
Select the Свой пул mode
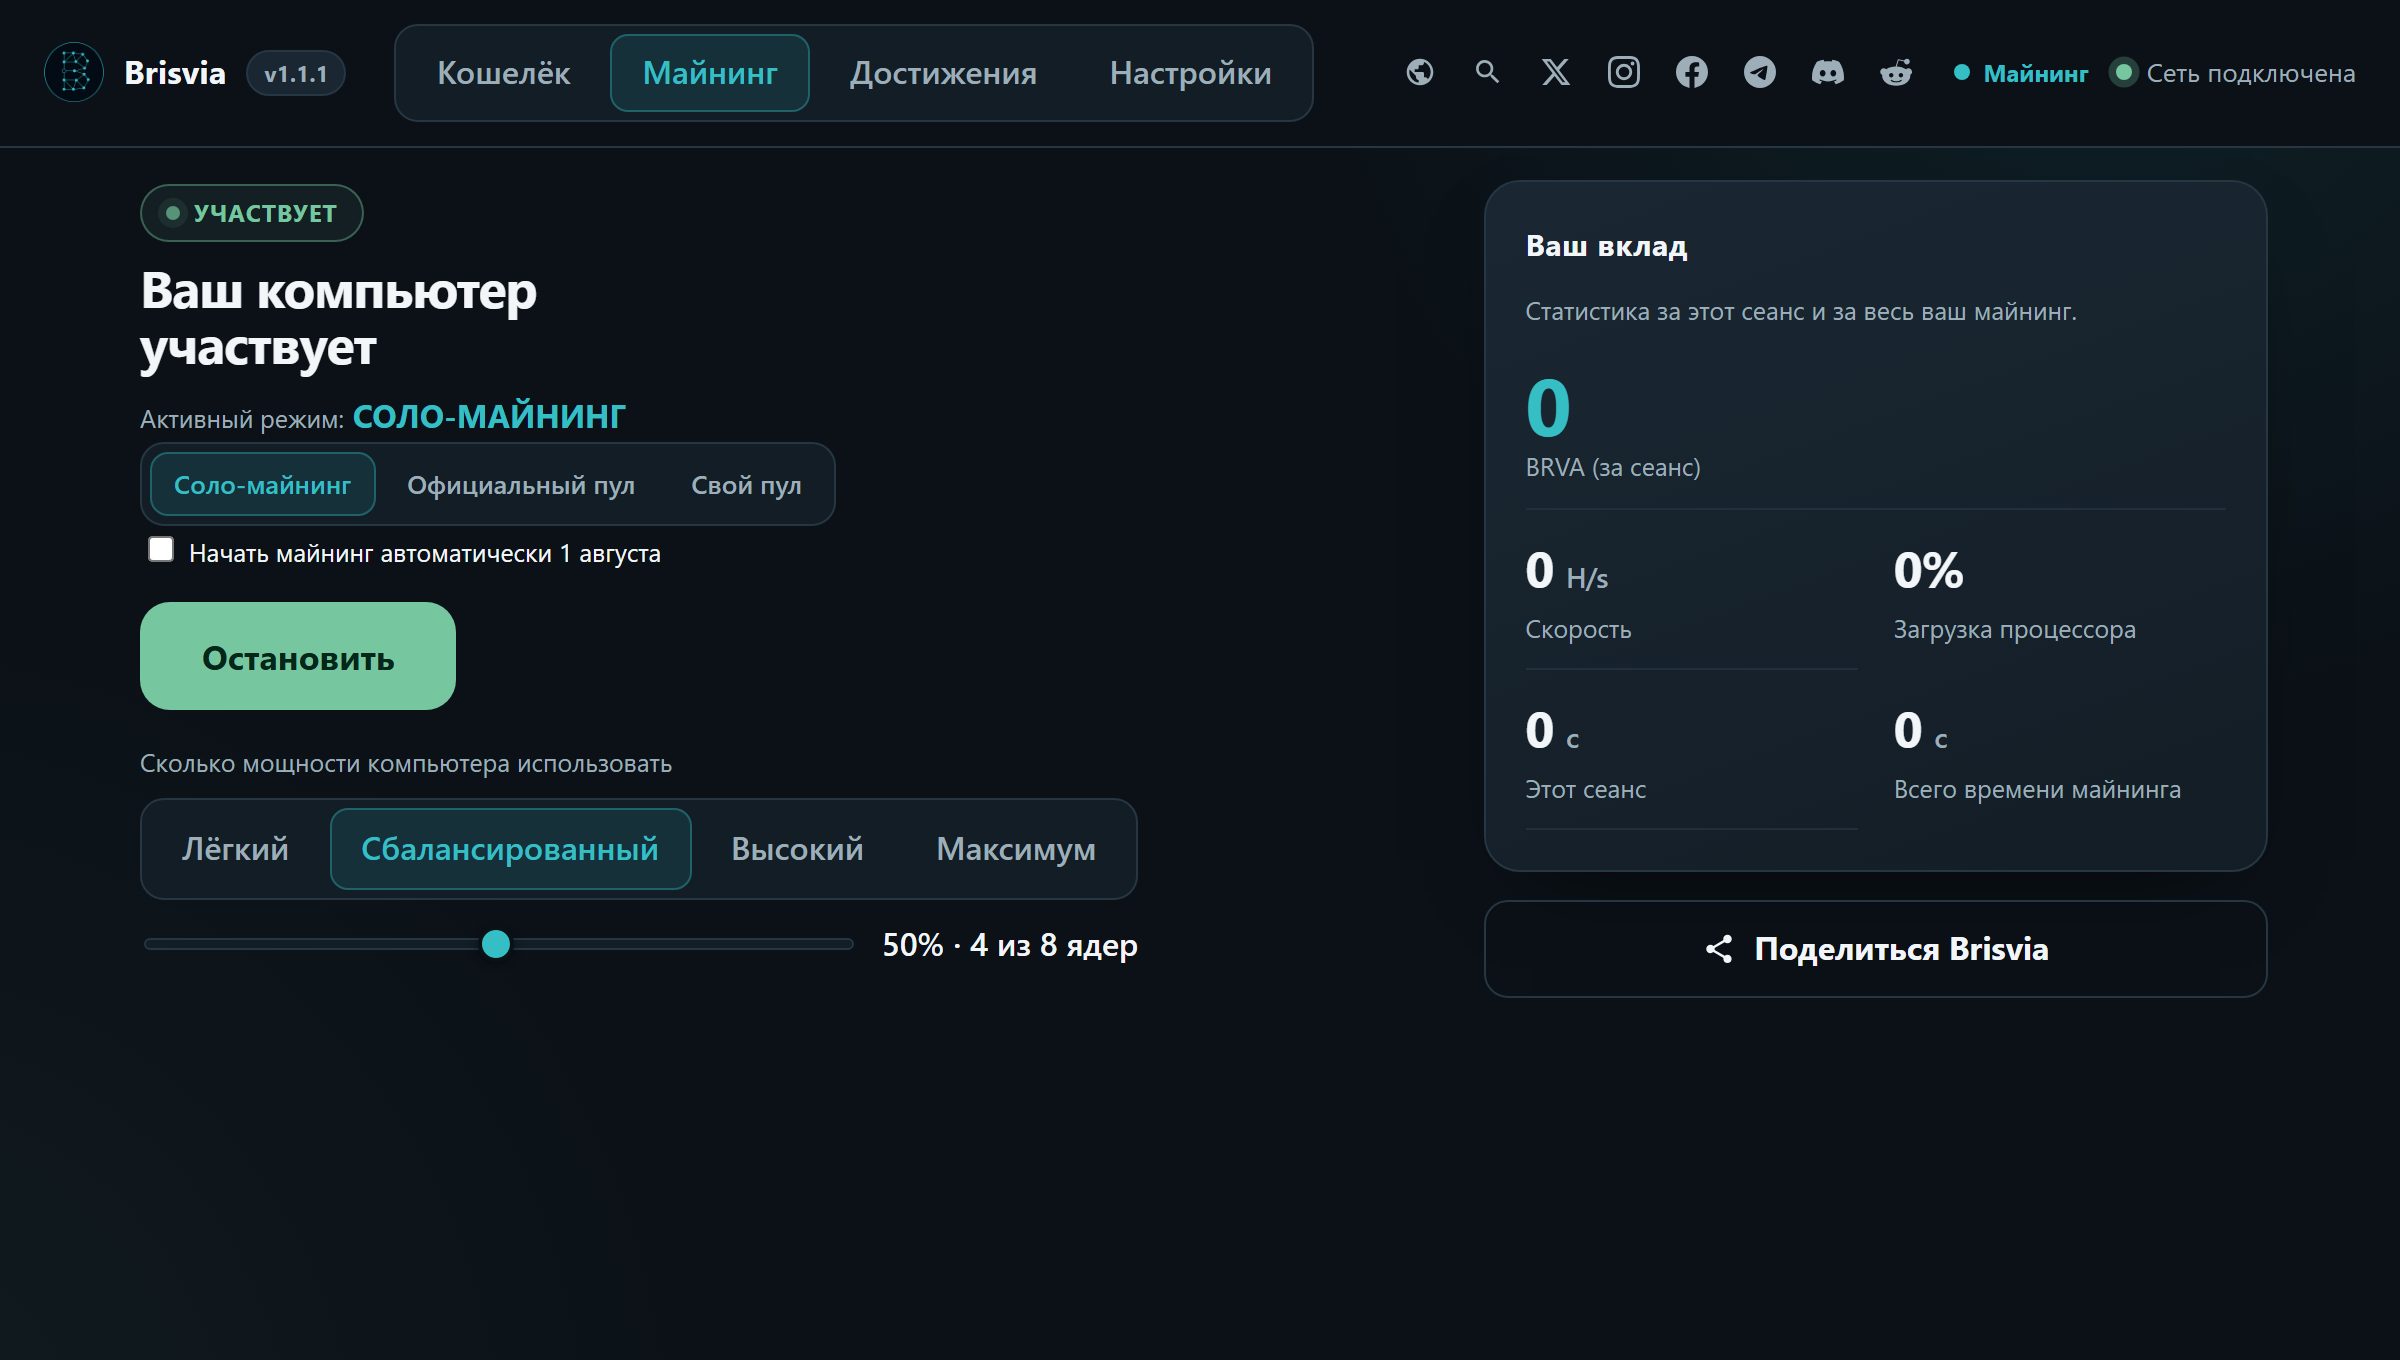point(746,485)
